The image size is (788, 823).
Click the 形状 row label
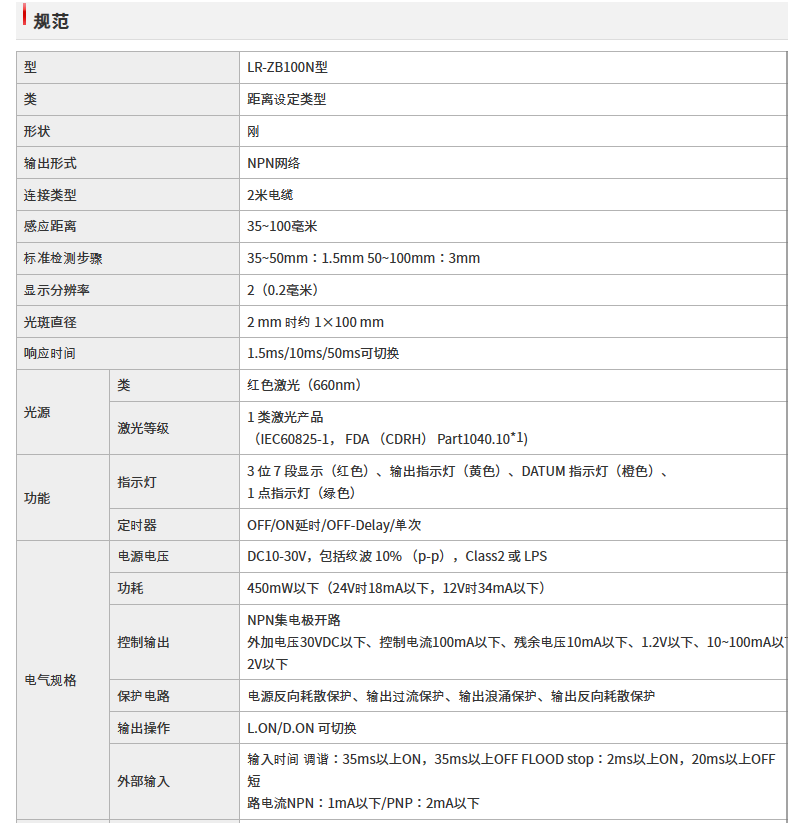tap(37, 131)
